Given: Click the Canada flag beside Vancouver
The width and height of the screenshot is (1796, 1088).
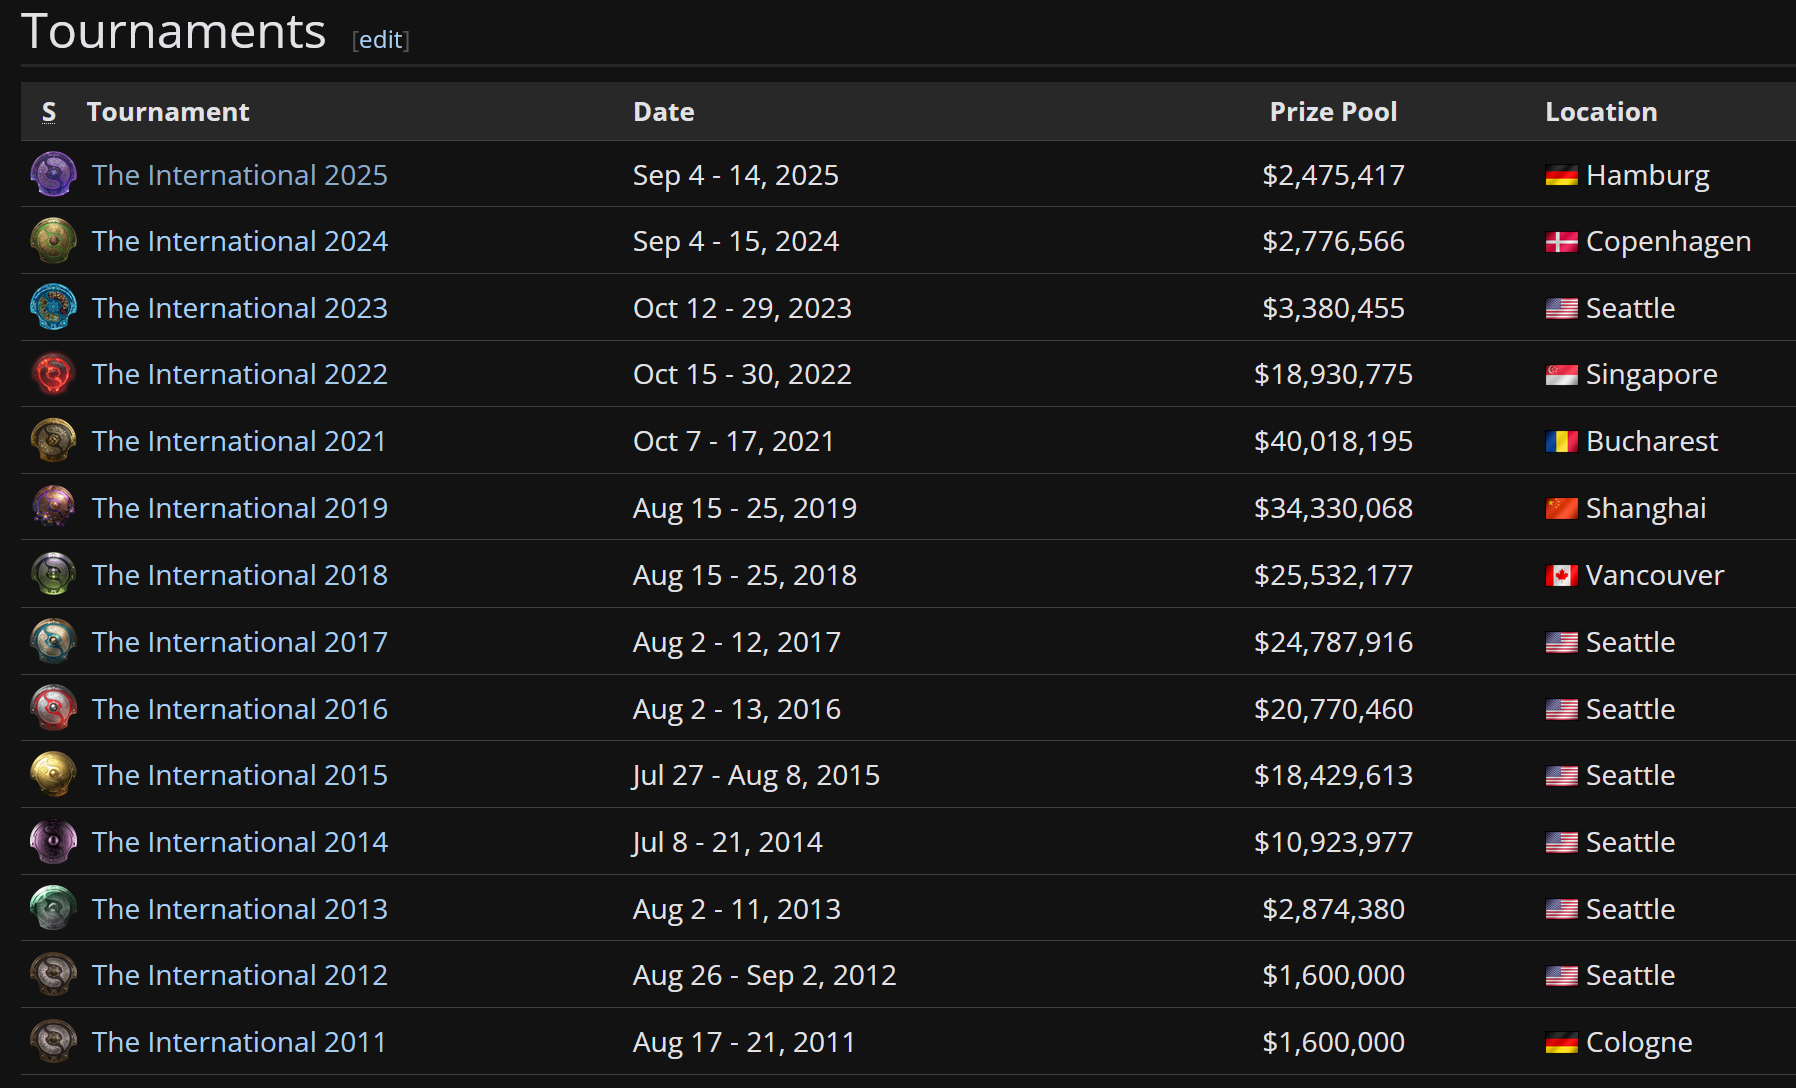Looking at the screenshot, I should [x=1561, y=576].
